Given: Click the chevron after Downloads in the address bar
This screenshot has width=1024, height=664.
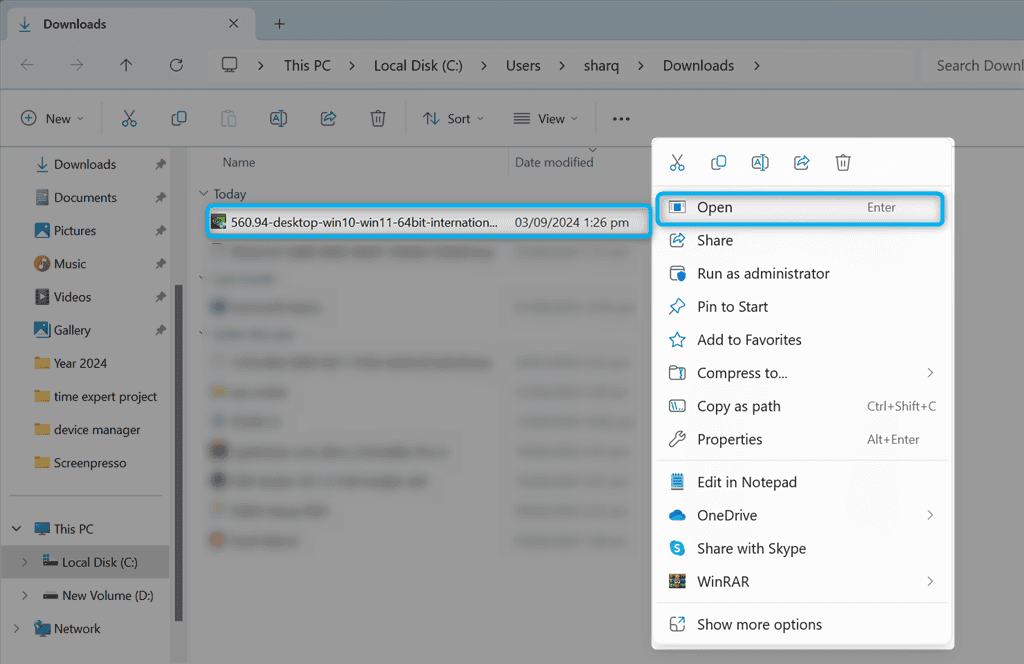Looking at the screenshot, I should 756,66.
